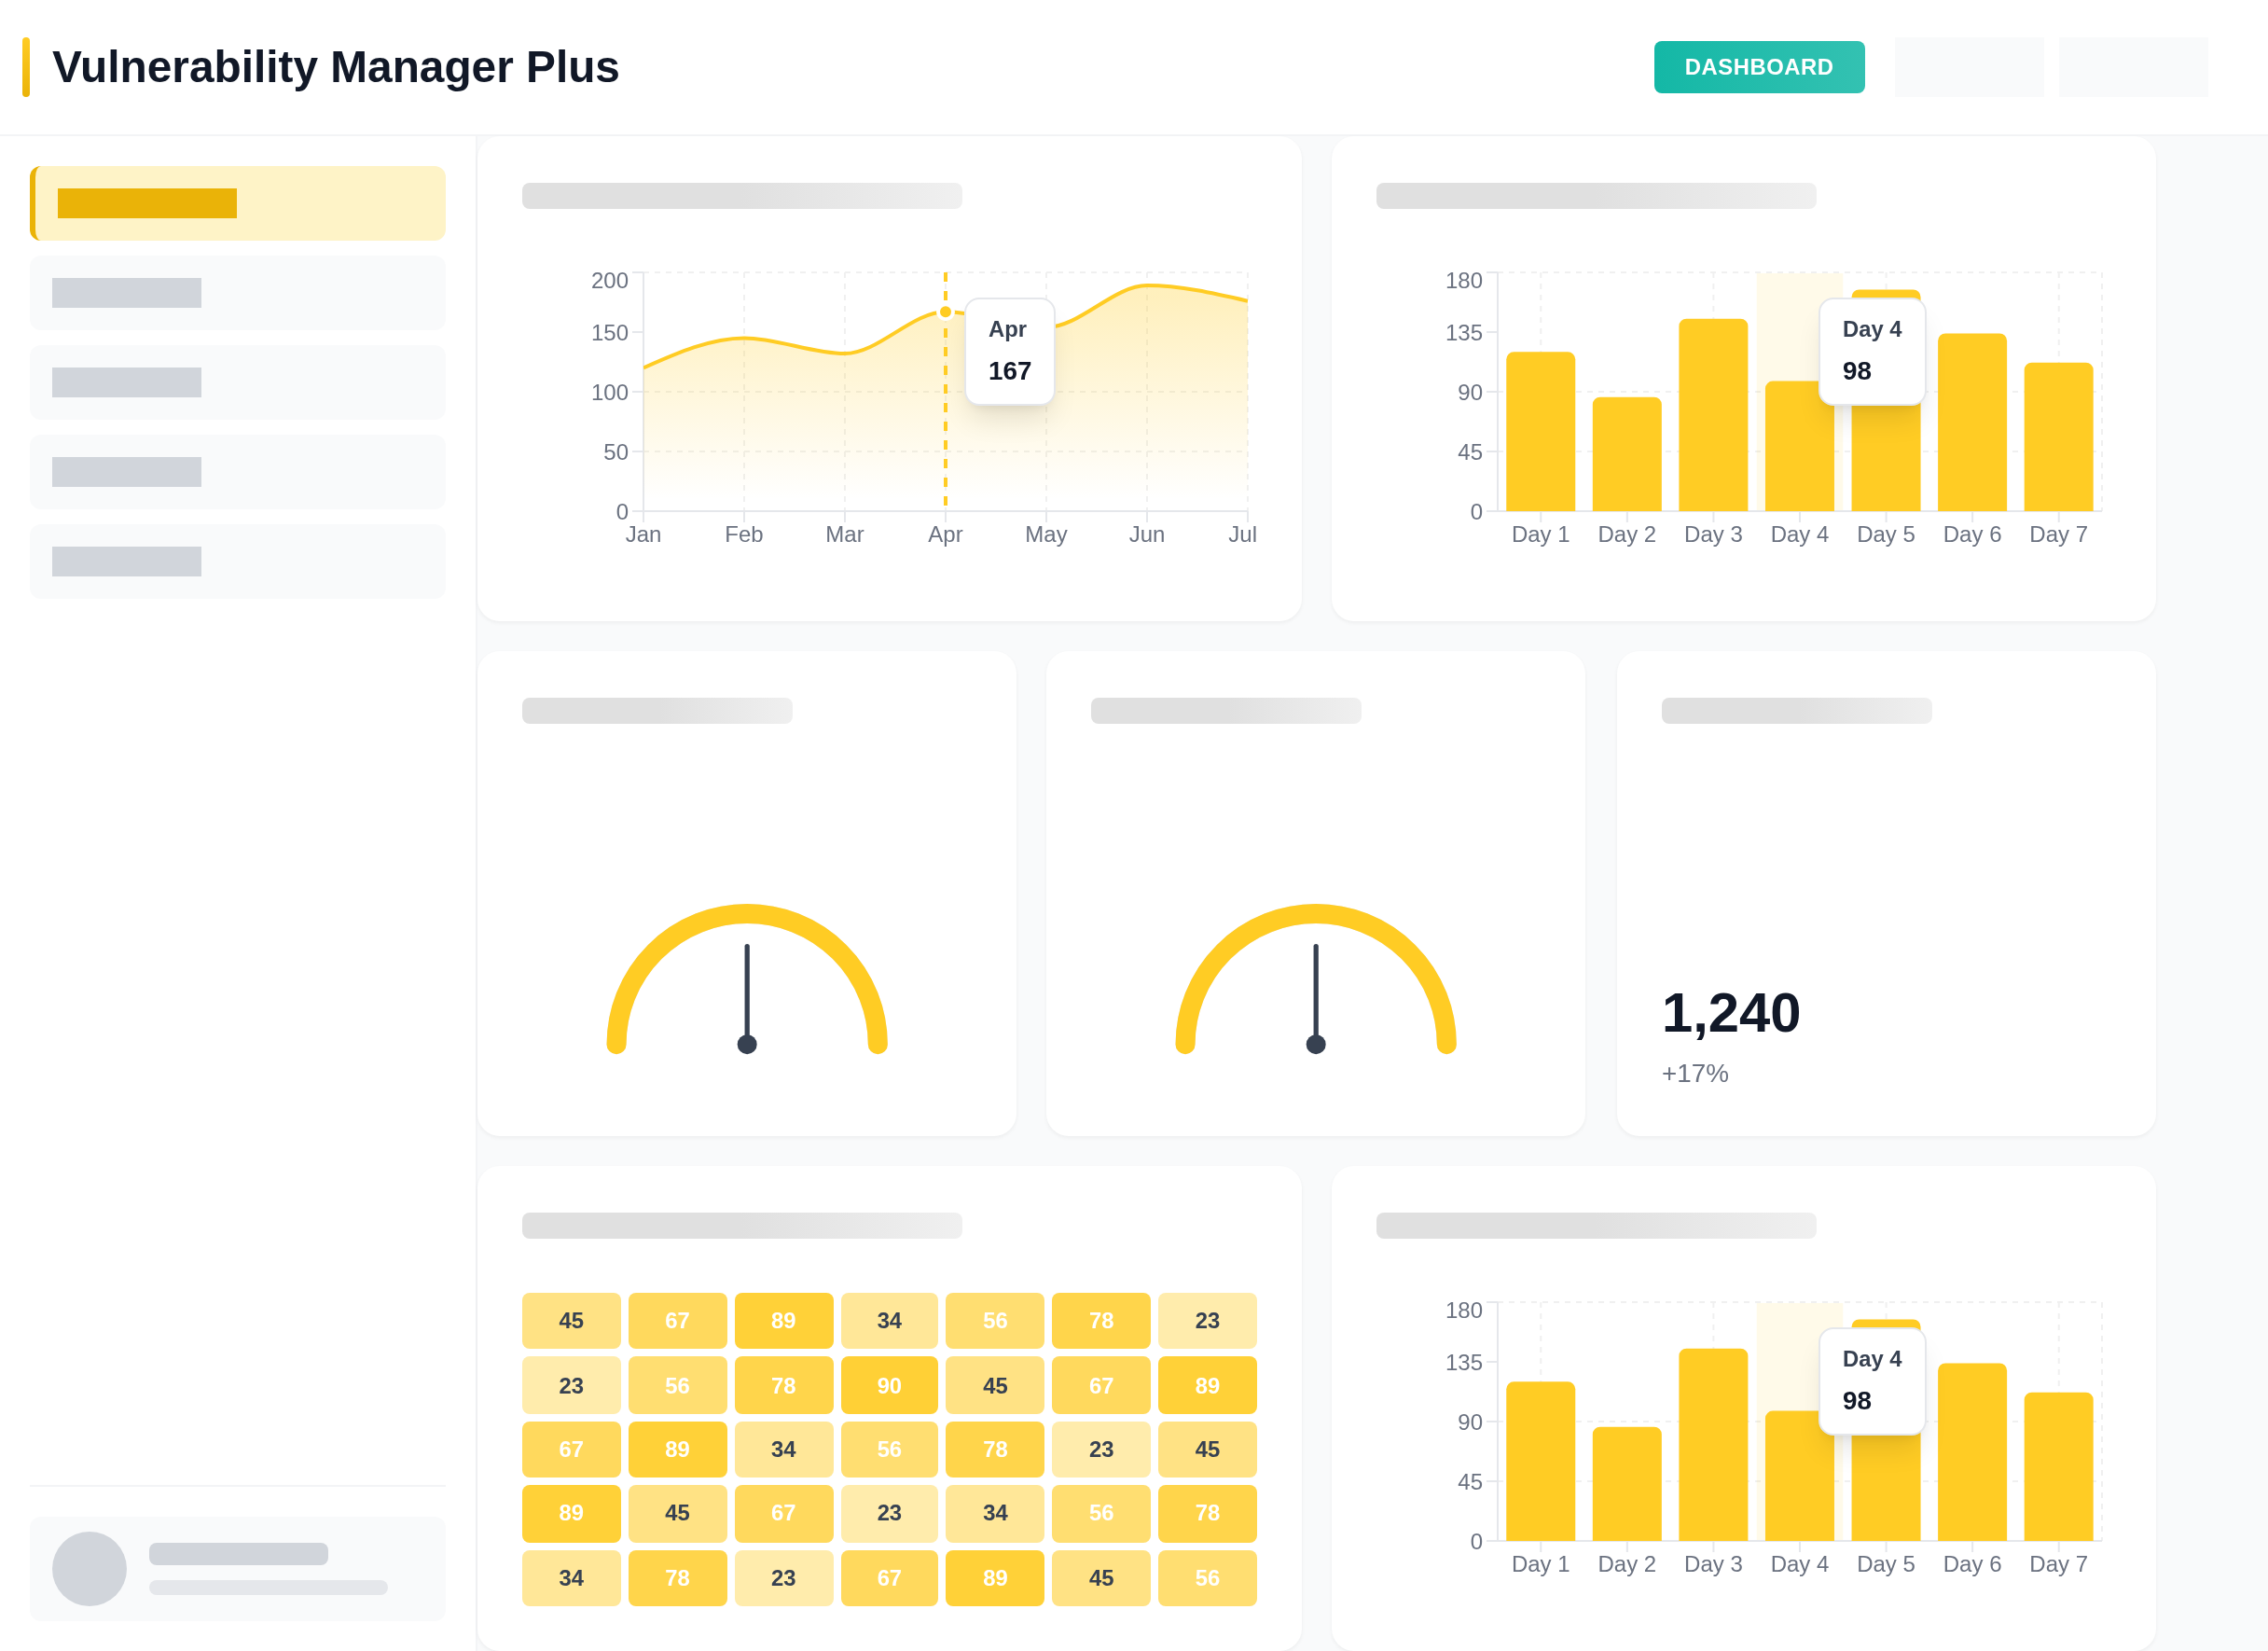Click the middle gauge needle pivot
This screenshot has height=1651, width=2268.
[1315, 1044]
